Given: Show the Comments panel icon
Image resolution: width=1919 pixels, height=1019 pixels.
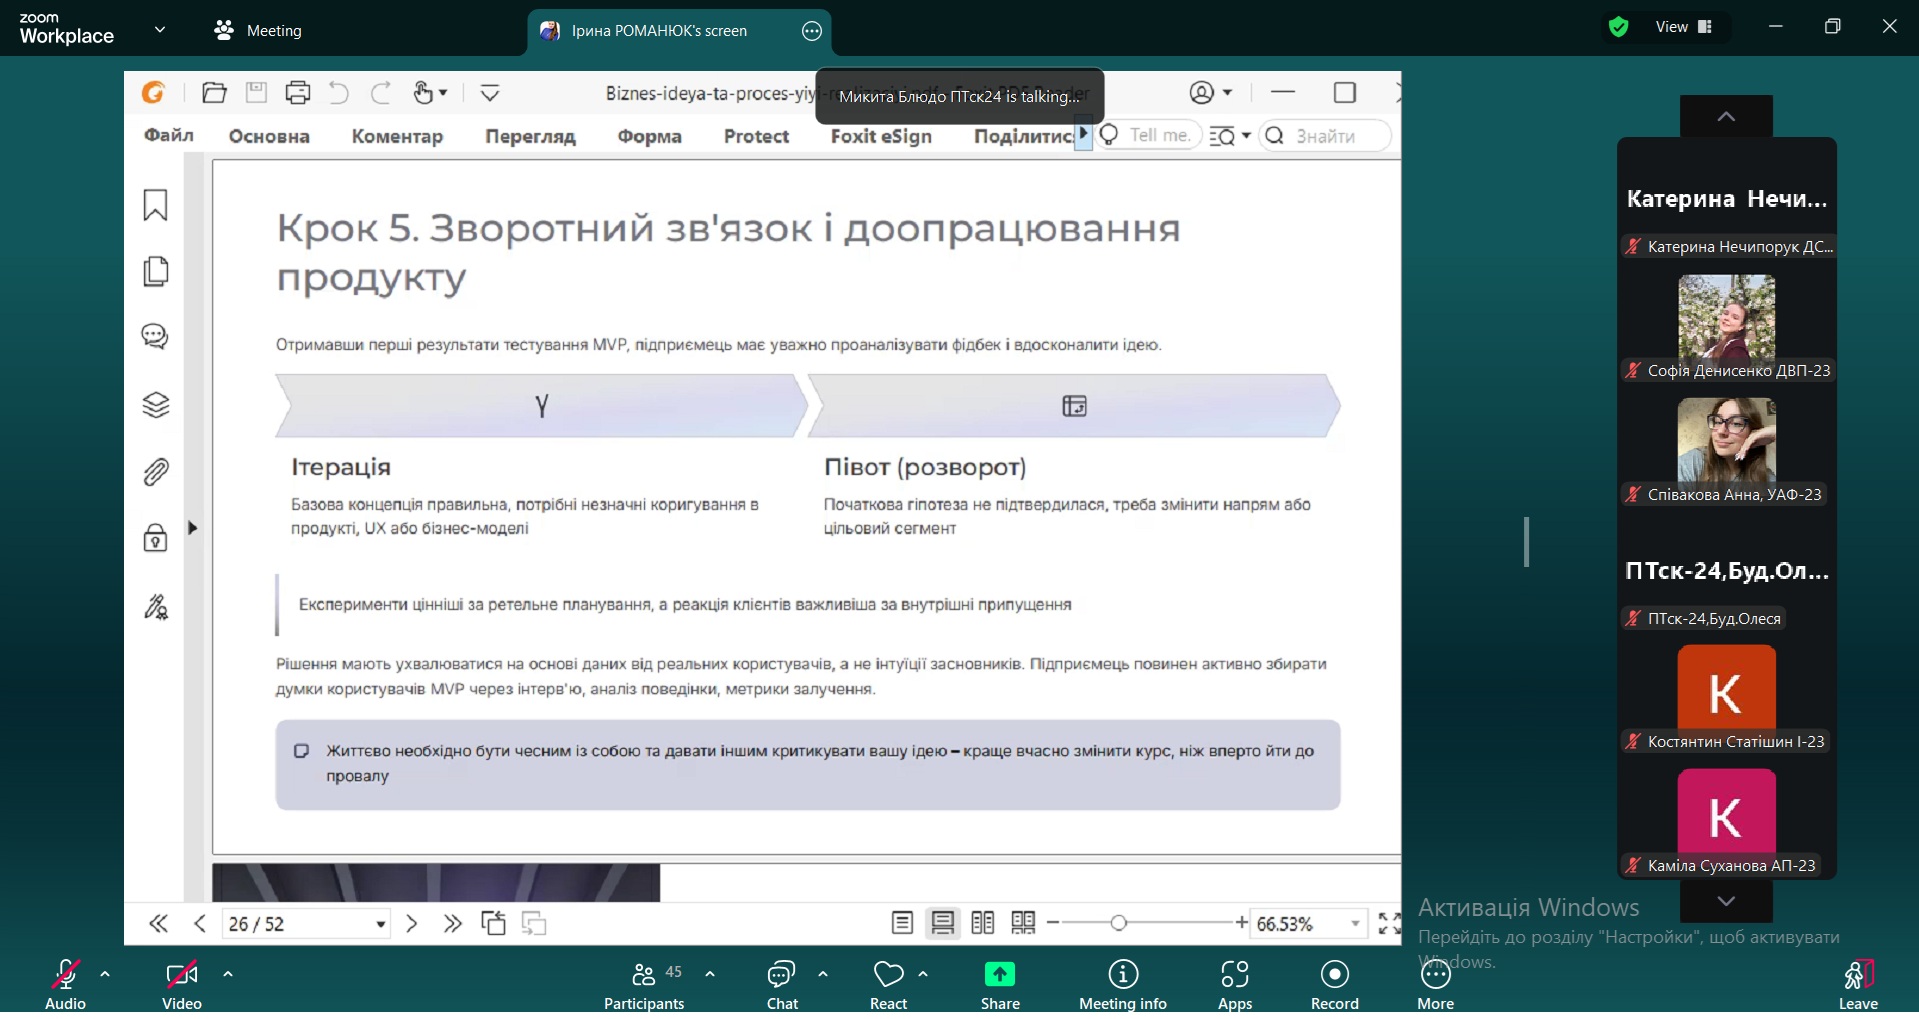Looking at the screenshot, I should coord(155,336).
